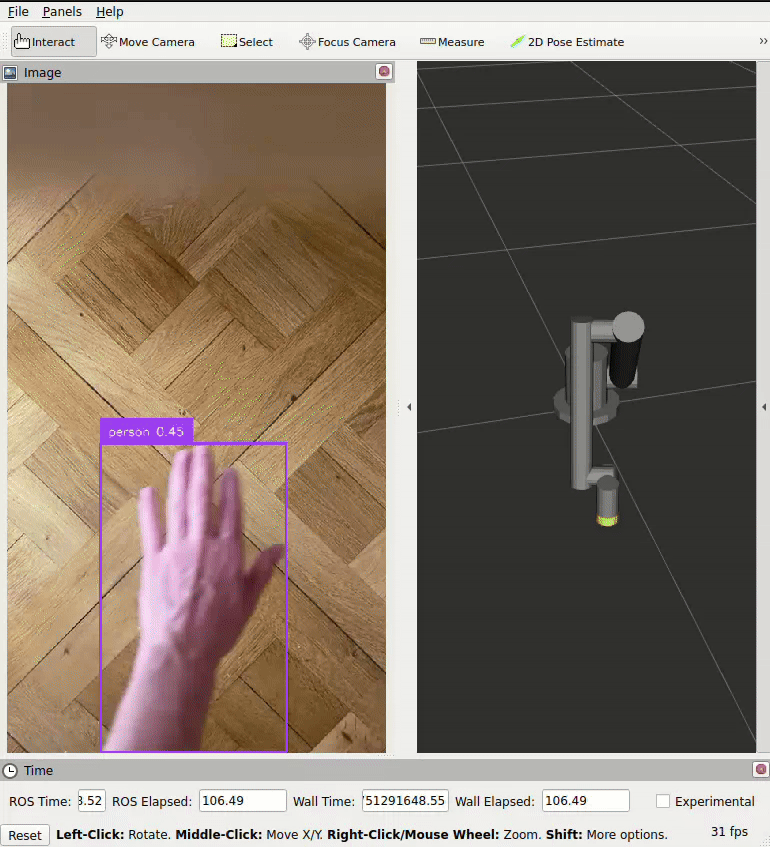
Task: Select the Move Camera tool
Action: point(148,42)
